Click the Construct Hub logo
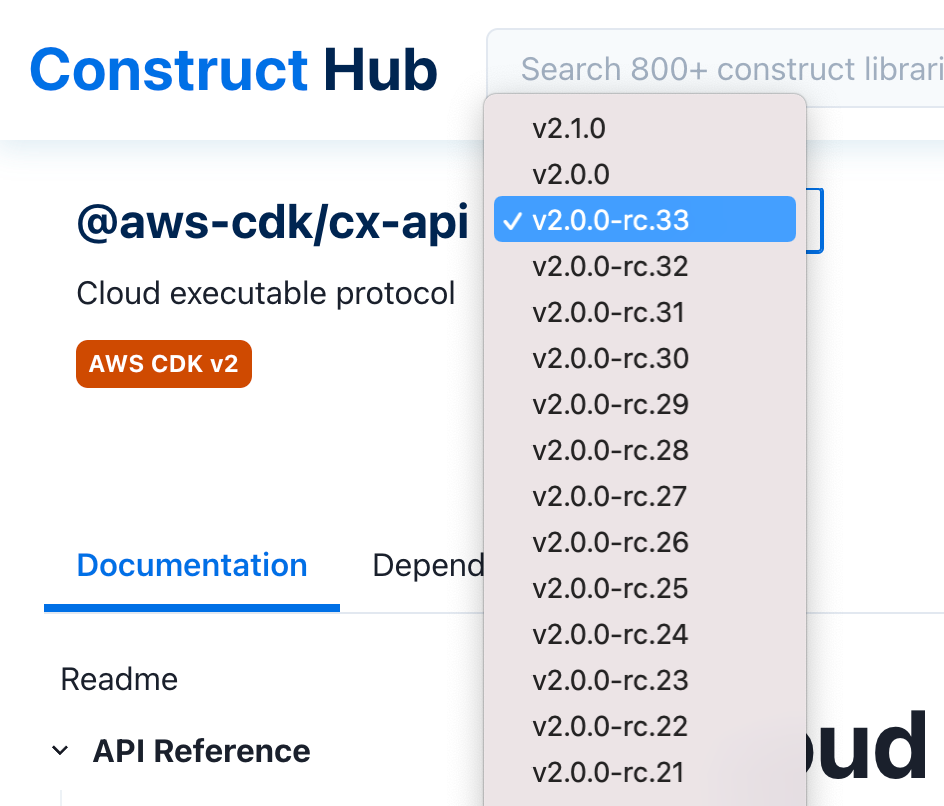944x806 pixels. click(x=233, y=67)
